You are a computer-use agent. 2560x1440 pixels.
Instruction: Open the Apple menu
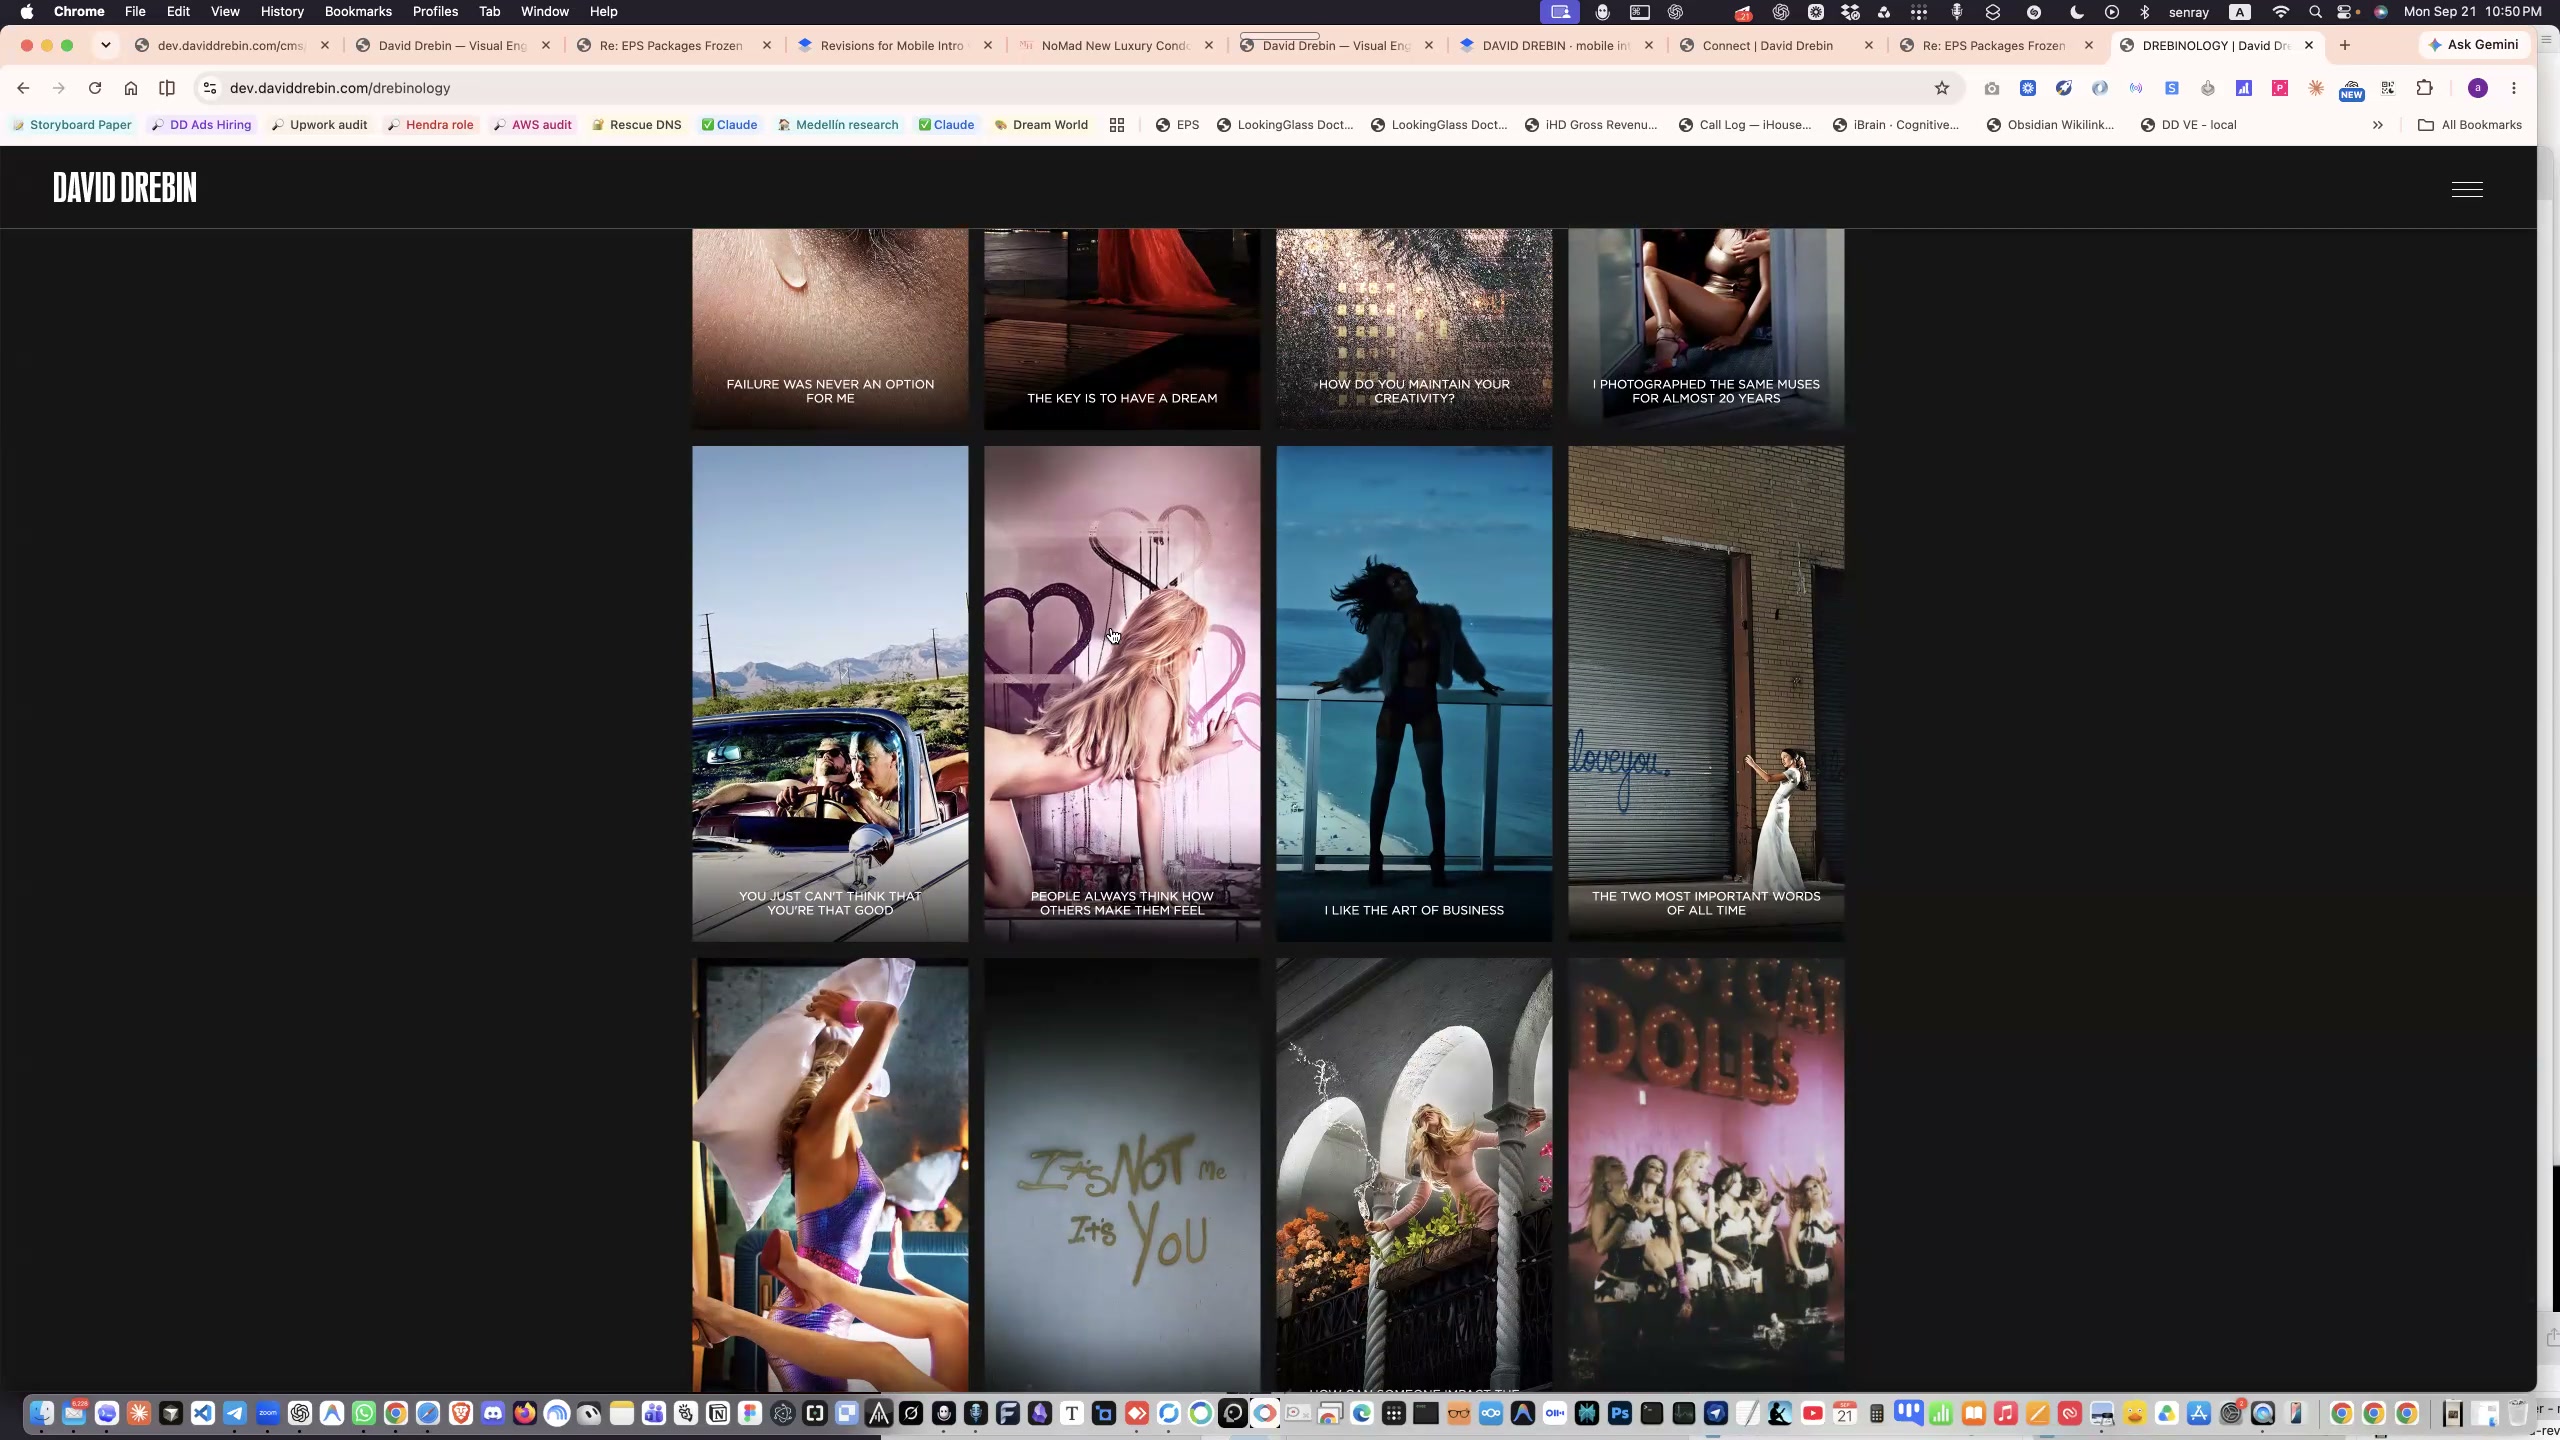coord(27,12)
